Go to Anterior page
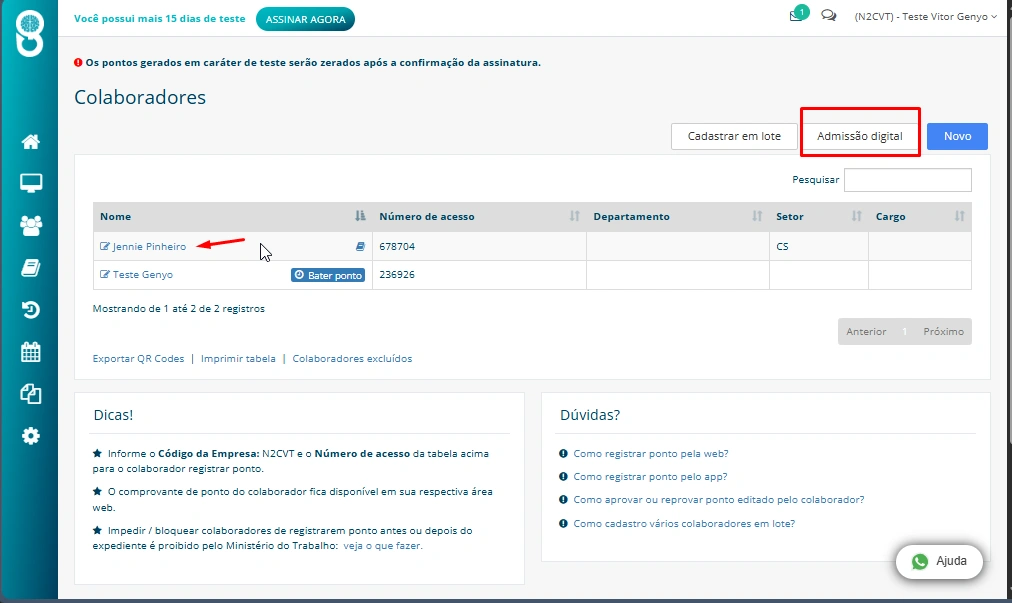Screen dimensions: 1012x603 (866, 331)
